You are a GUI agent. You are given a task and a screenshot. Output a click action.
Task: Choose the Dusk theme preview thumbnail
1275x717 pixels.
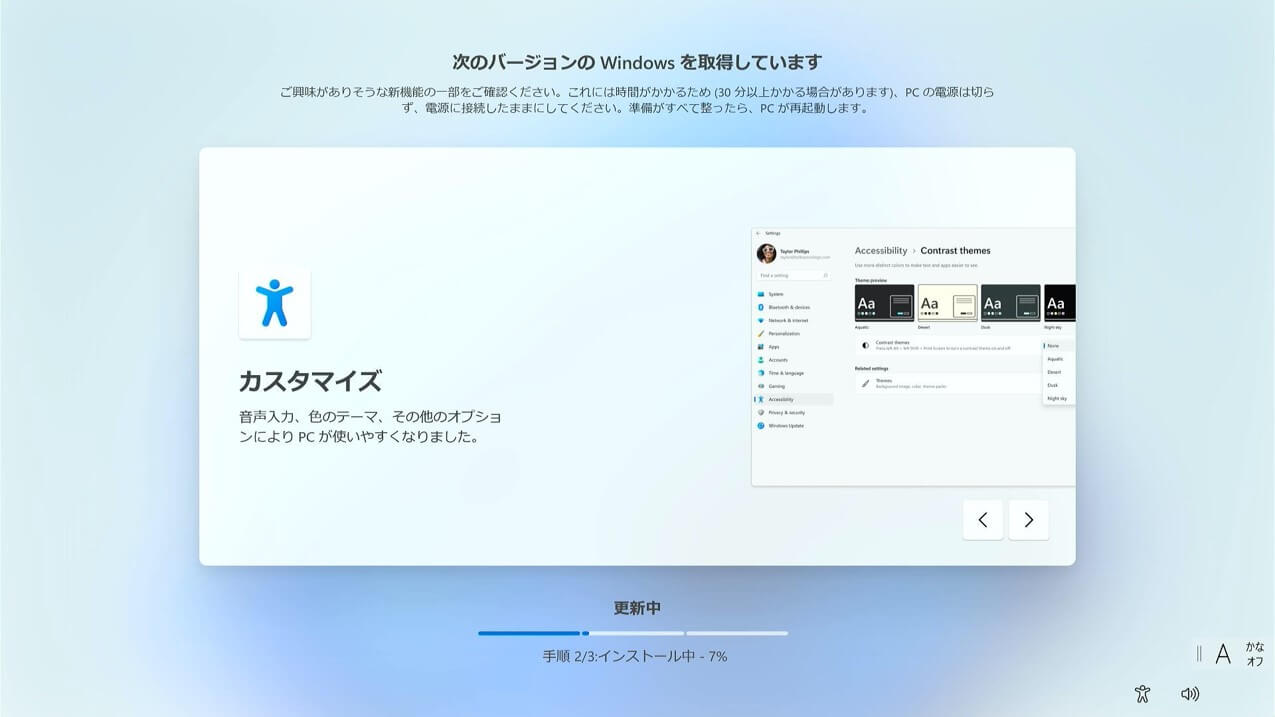(1011, 303)
